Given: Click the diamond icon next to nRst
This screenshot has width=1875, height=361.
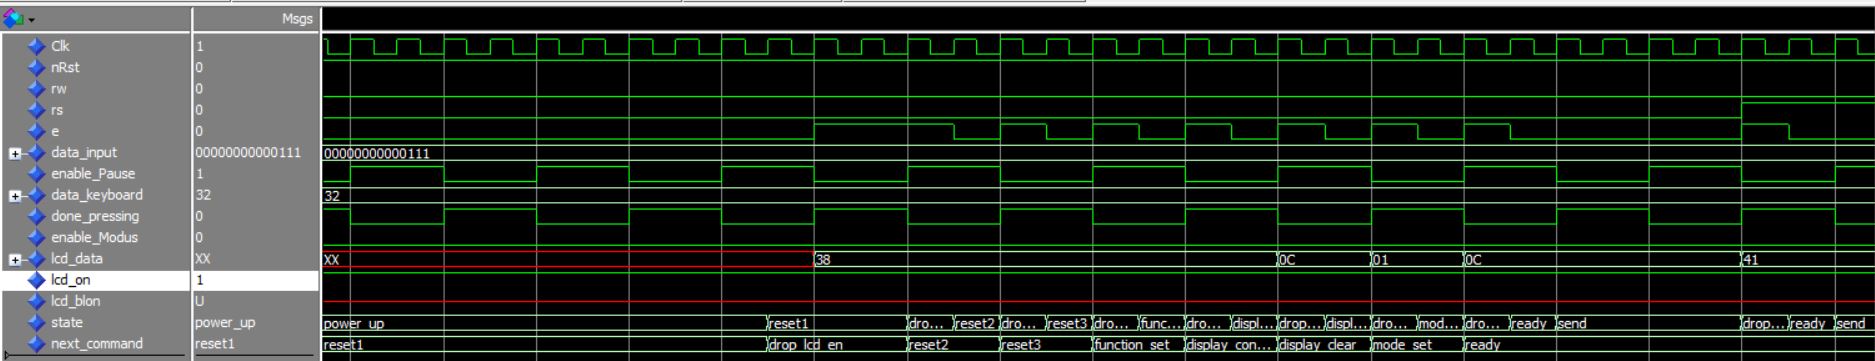Looking at the screenshot, I should (x=37, y=67).
